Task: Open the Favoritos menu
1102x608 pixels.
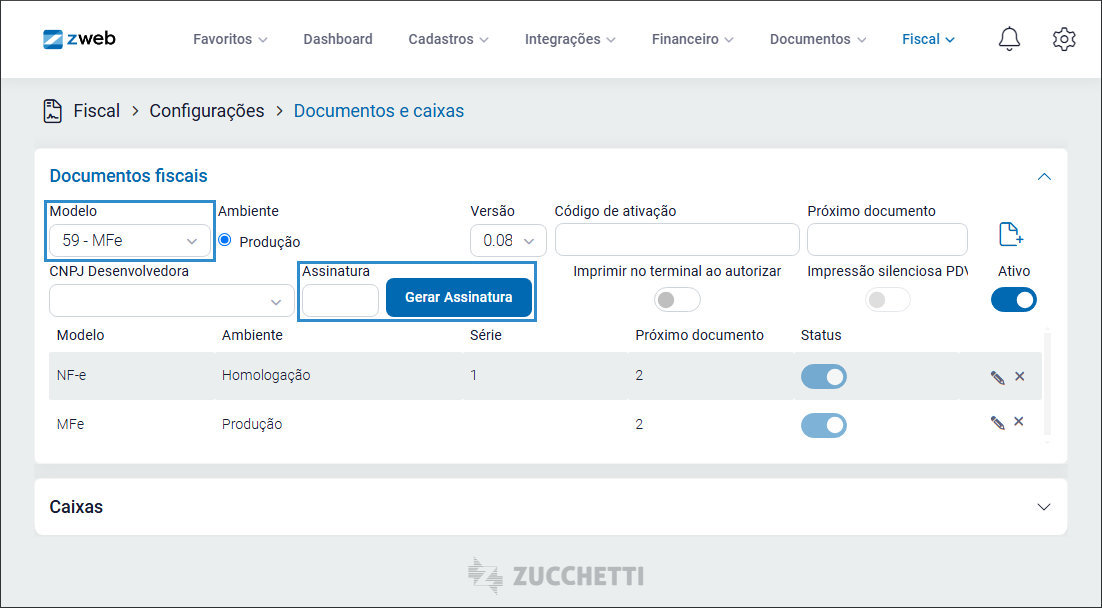Action: tap(230, 39)
